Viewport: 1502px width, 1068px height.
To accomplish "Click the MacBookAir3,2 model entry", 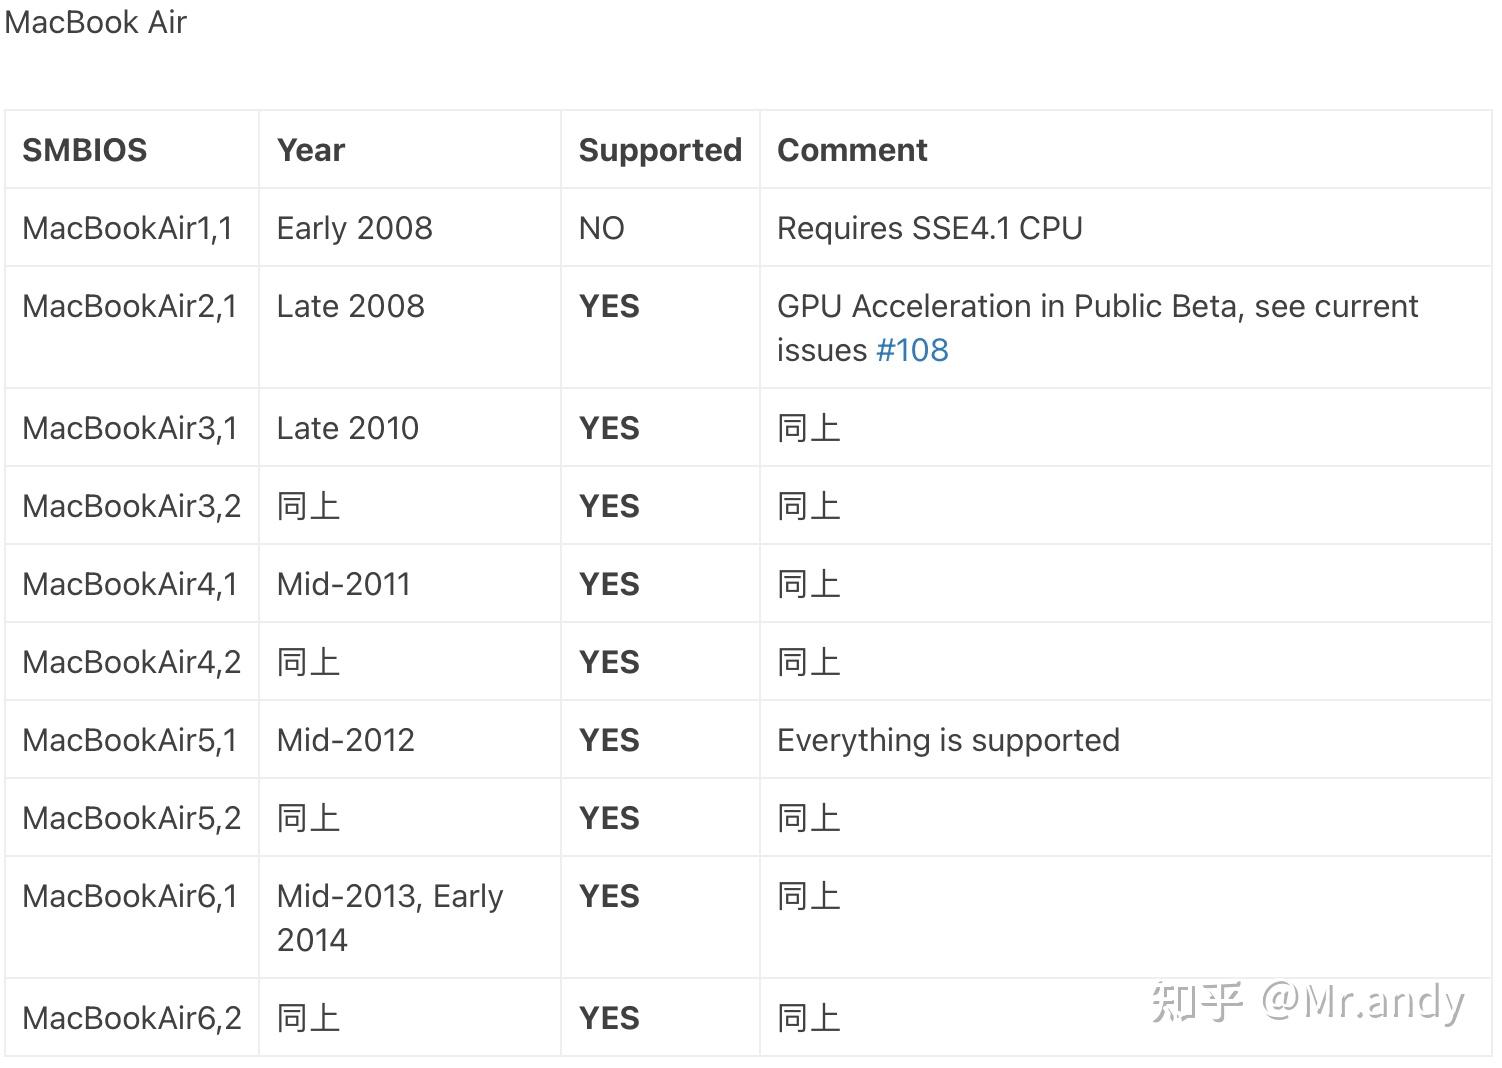I will pyautogui.click(x=132, y=506).
